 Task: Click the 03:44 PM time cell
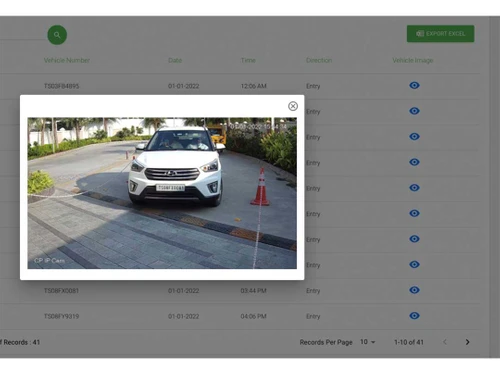tap(253, 291)
